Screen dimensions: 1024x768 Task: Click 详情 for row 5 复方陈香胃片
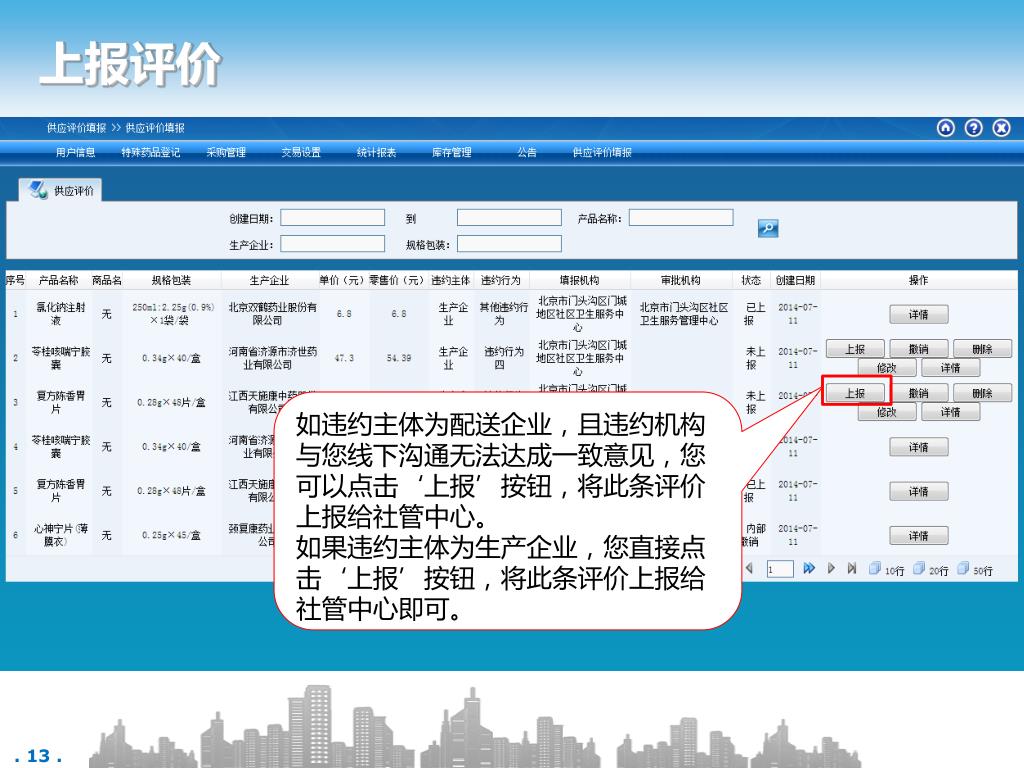pyautogui.click(x=918, y=492)
